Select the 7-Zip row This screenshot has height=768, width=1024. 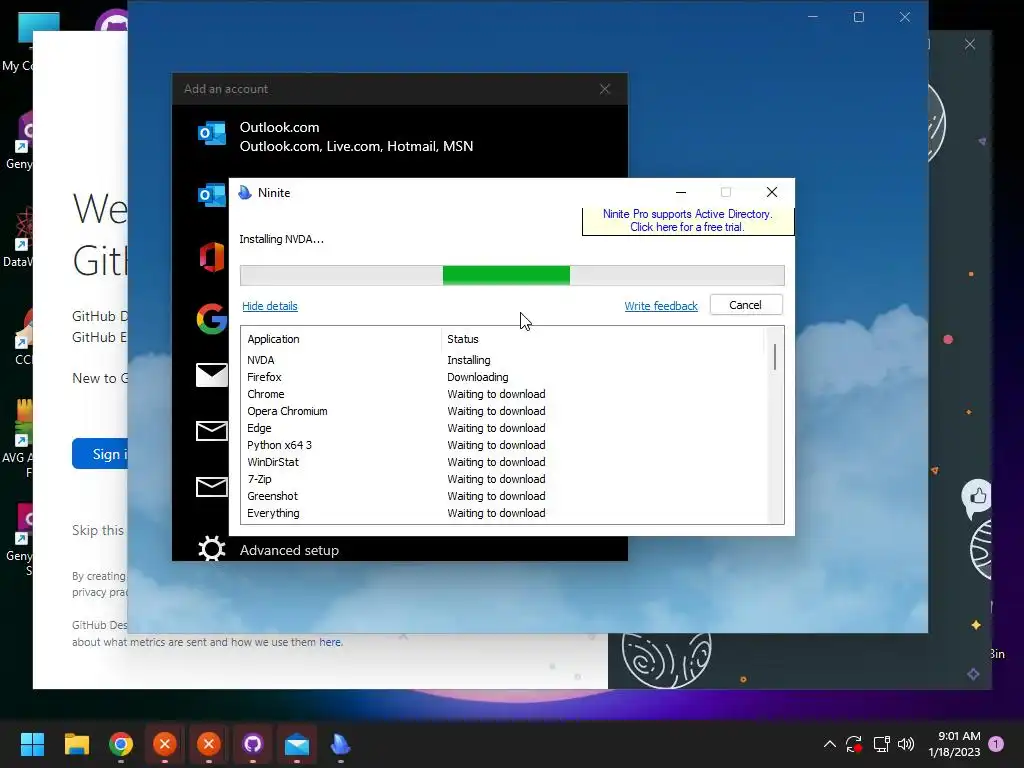click(503, 479)
